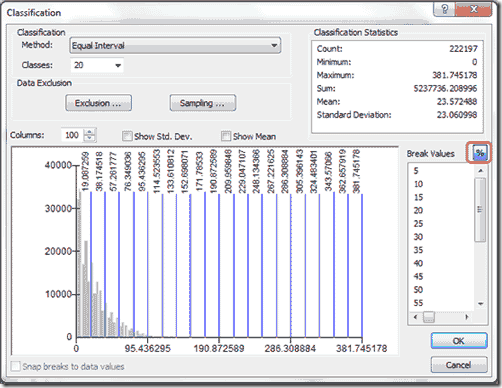Click the Maximum value 381.745178

(x=455, y=75)
